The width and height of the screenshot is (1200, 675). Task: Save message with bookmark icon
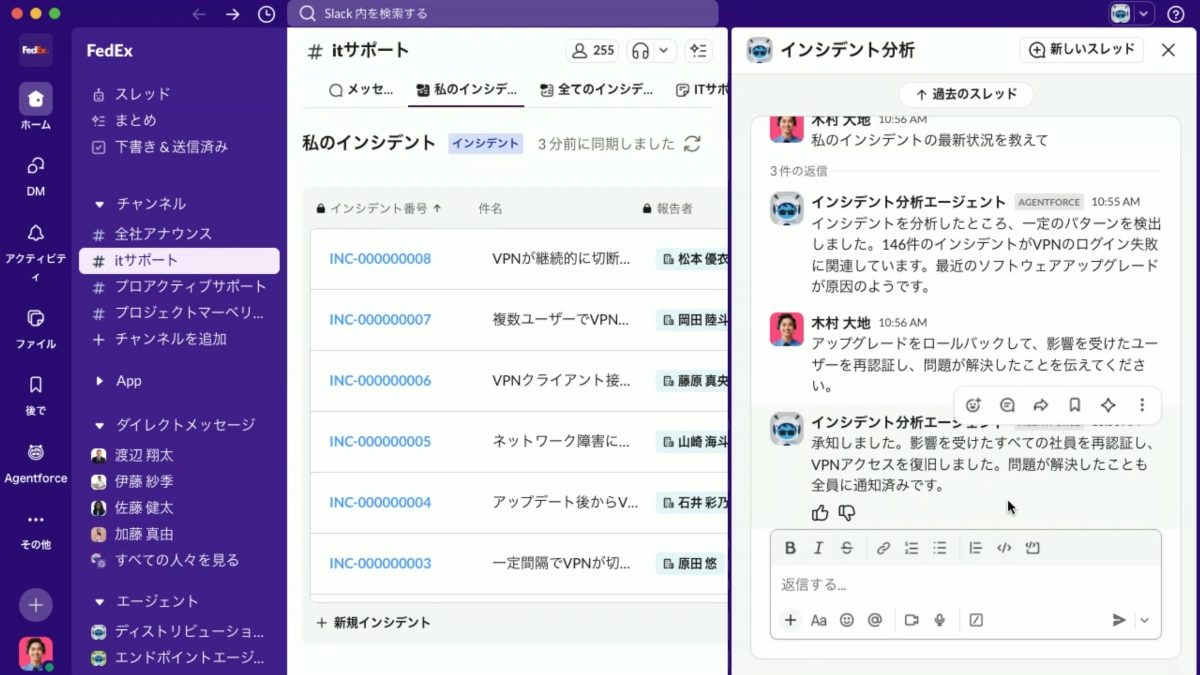(1074, 405)
